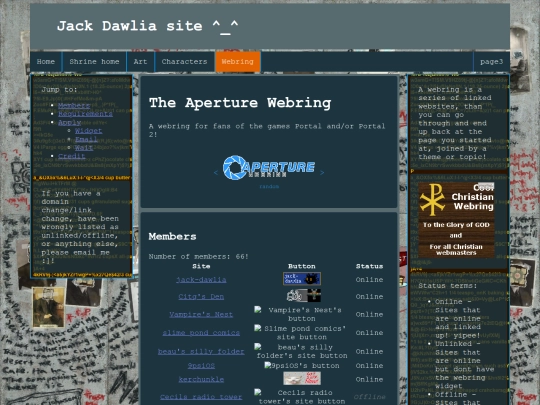Open the Widget sub-link
Image resolution: width=540 pixels, height=405 pixels.
[x=89, y=131]
